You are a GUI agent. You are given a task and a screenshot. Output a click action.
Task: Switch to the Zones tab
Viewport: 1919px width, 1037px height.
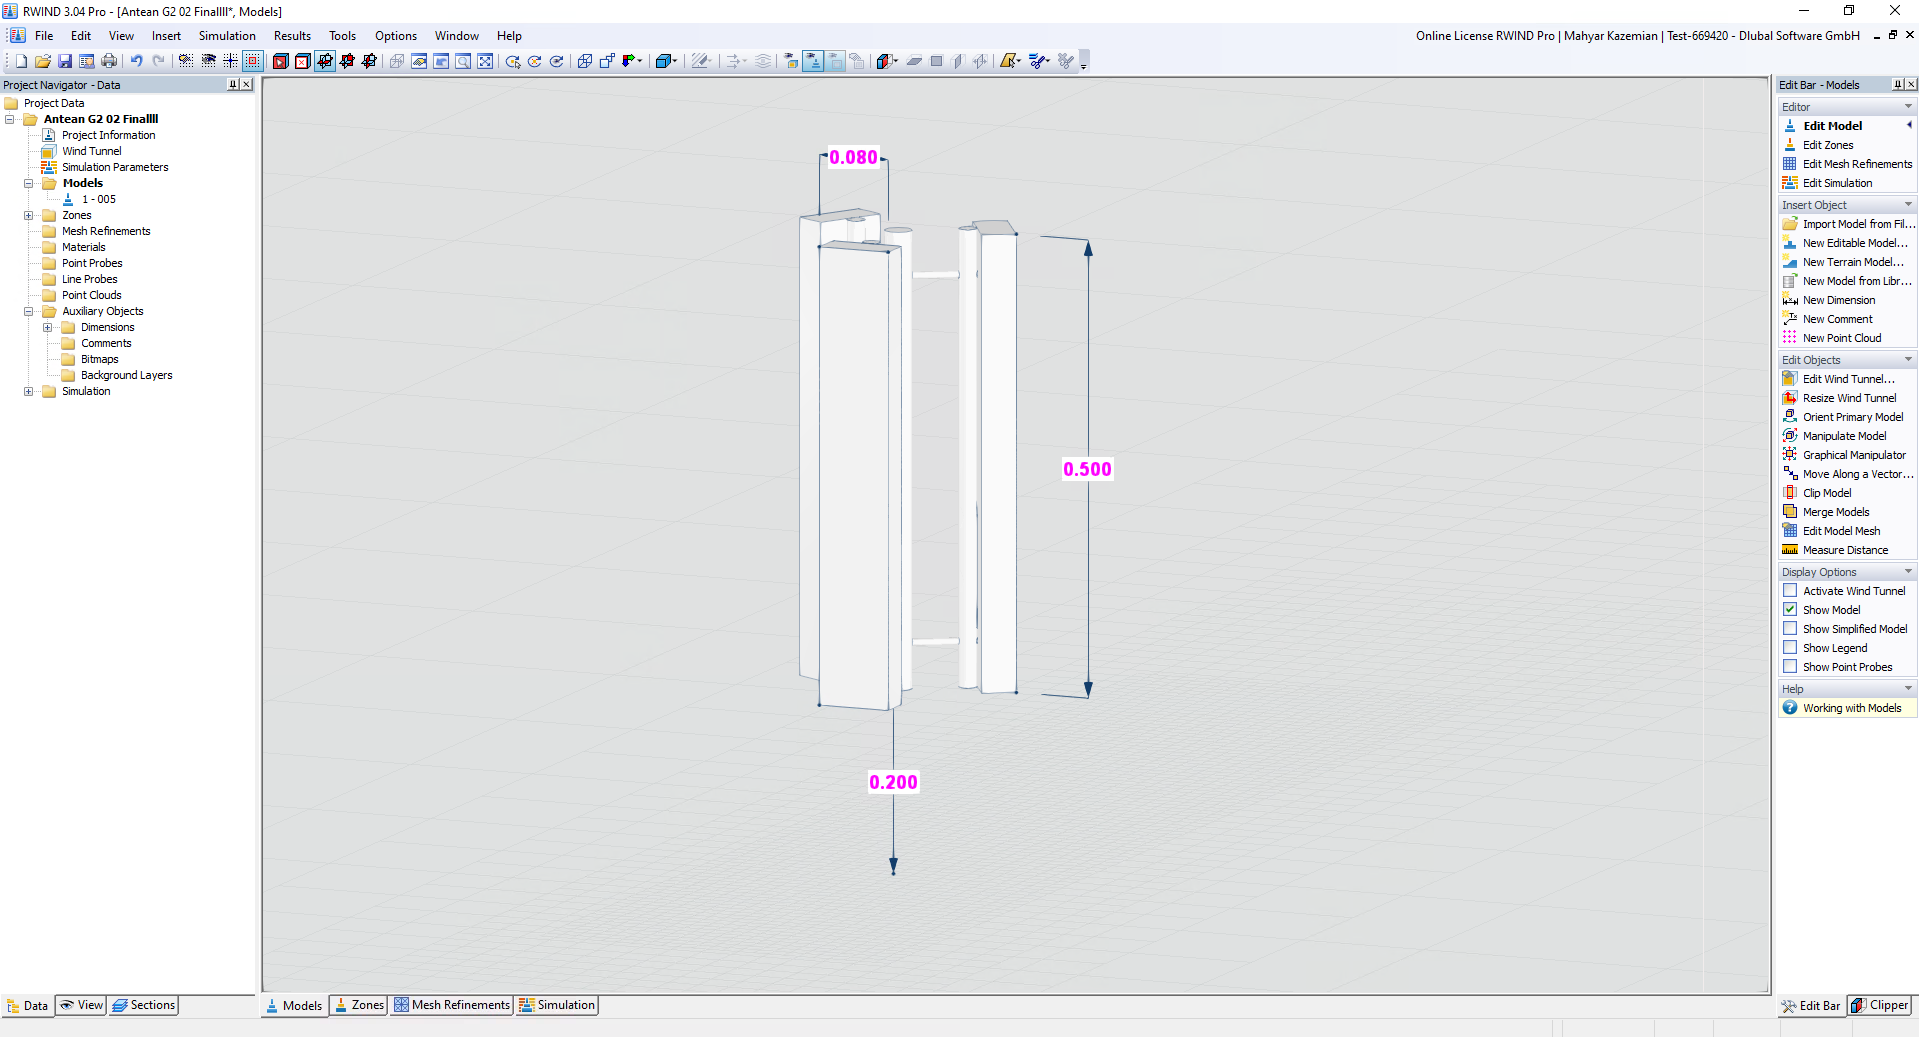[x=357, y=1005]
